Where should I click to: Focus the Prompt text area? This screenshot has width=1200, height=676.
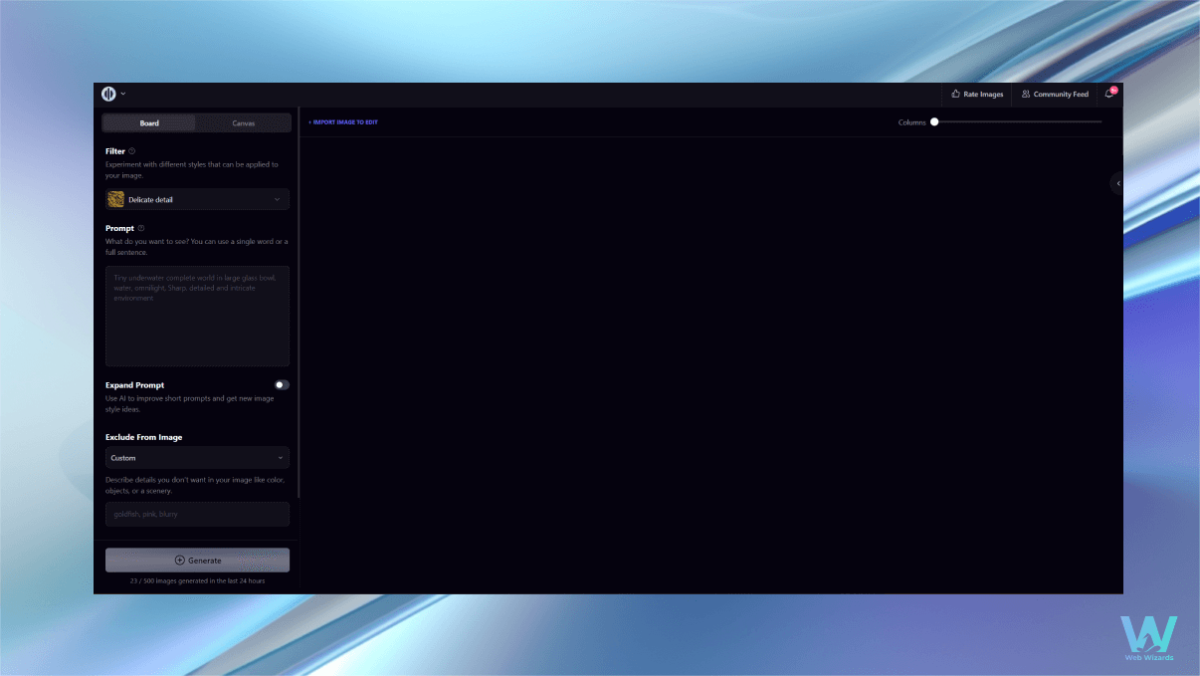(x=198, y=316)
